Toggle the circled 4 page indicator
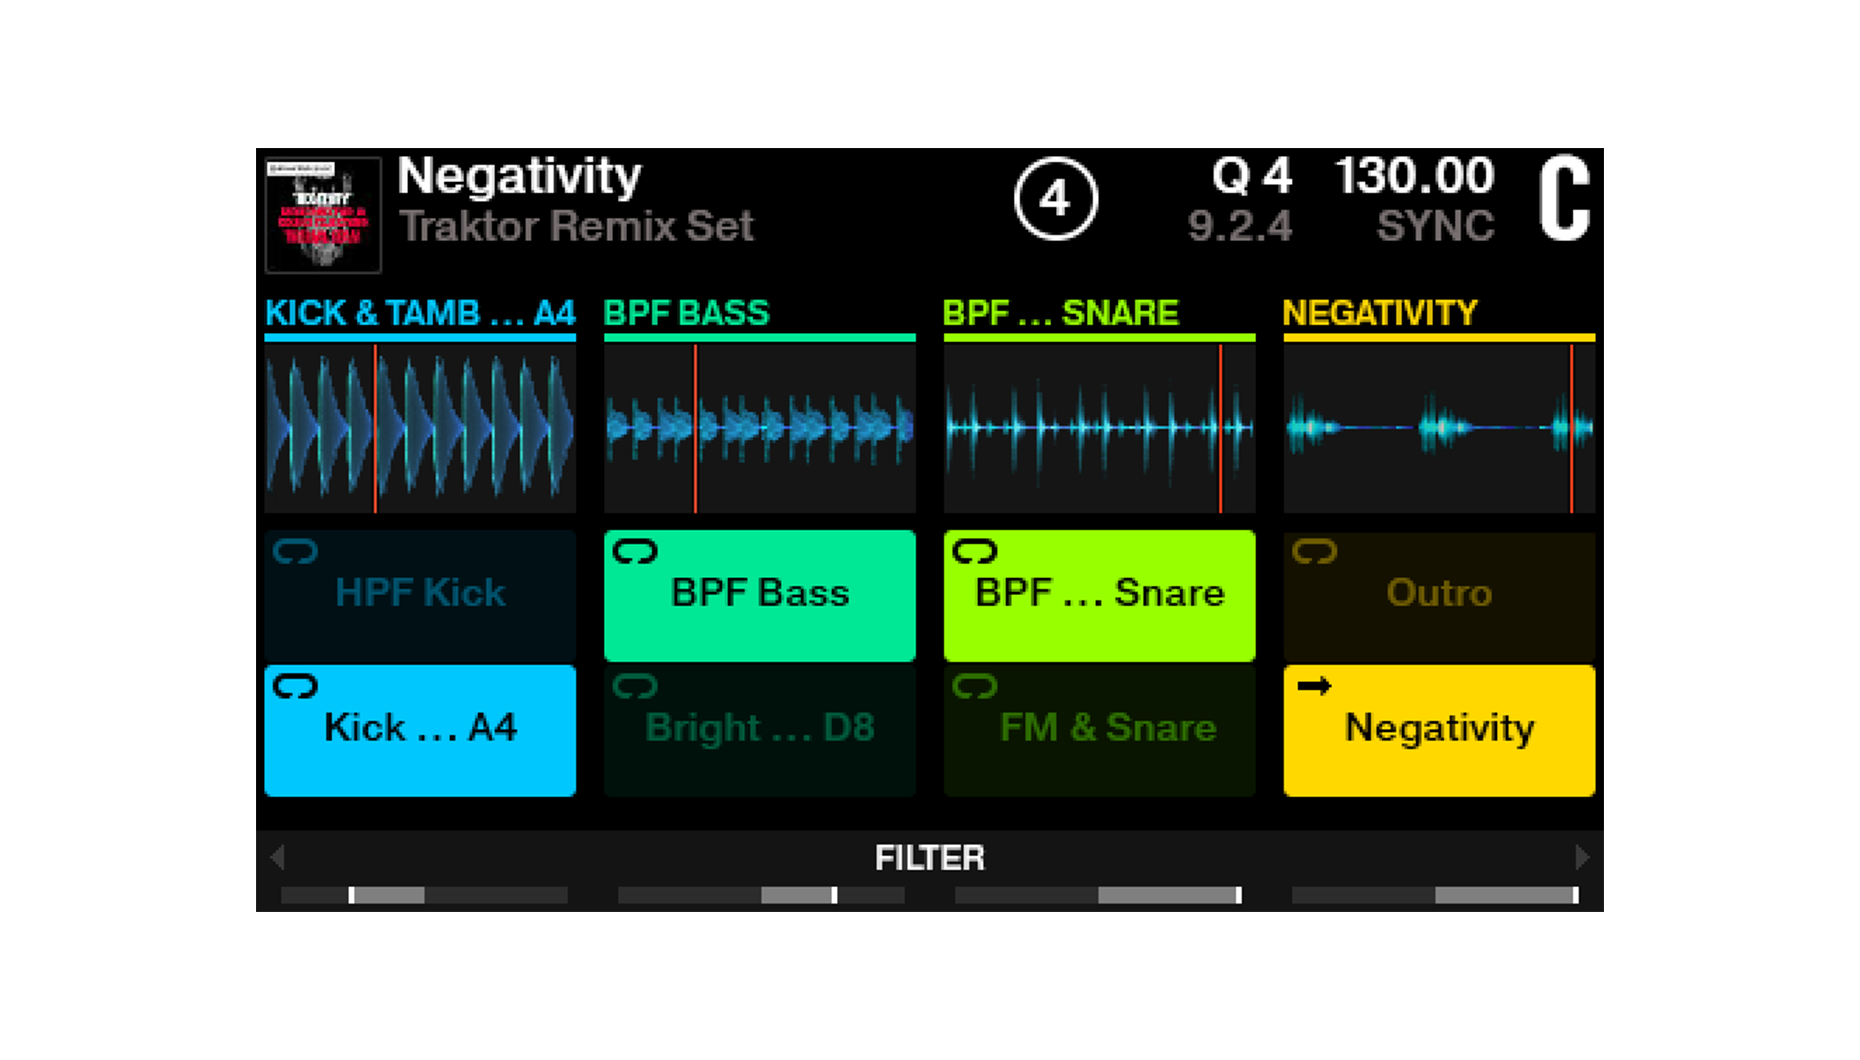The height and width of the screenshot is (1060, 1860). coord(1055,199)
